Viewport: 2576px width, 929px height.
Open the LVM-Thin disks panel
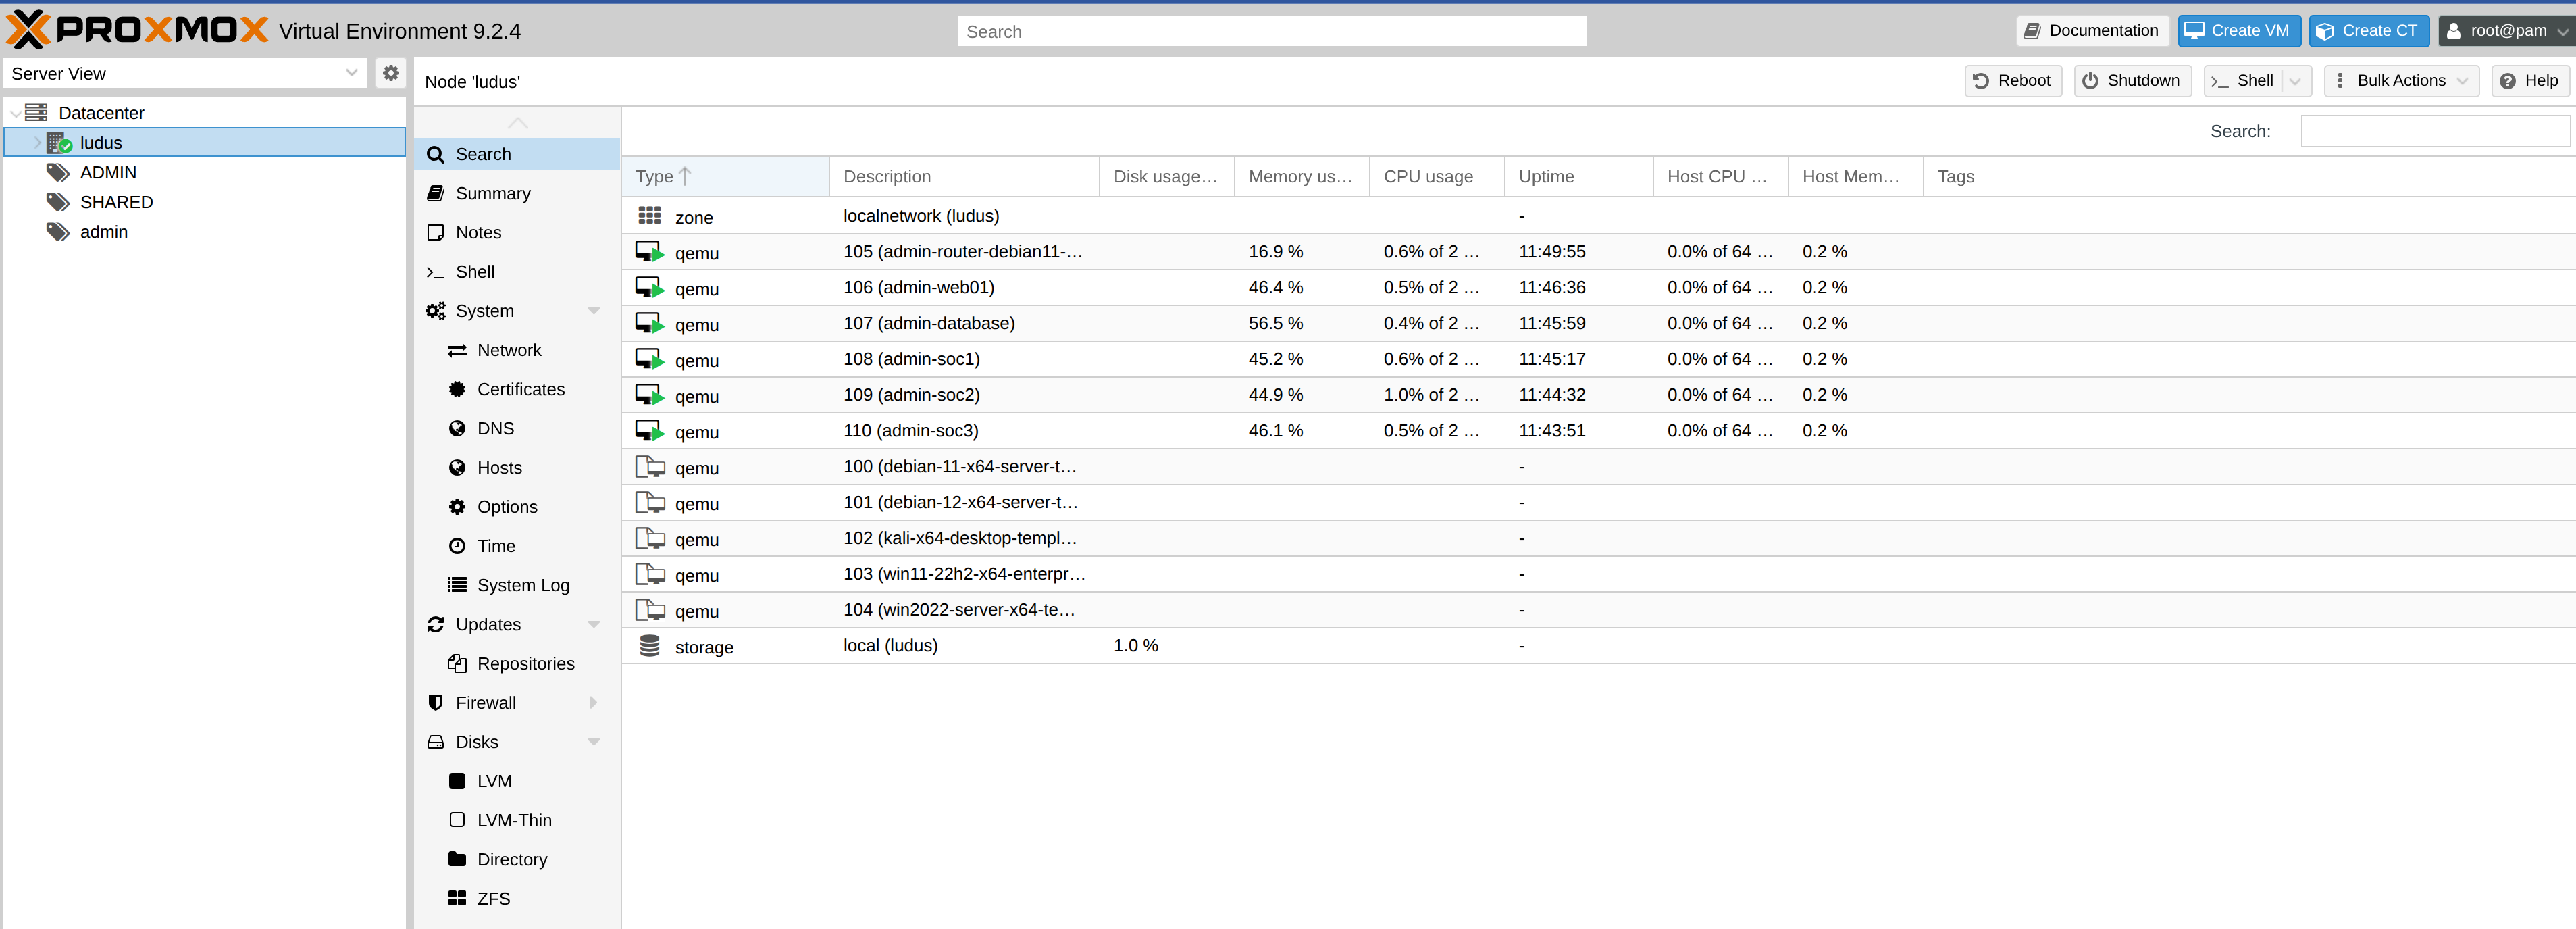click(517, 820)
